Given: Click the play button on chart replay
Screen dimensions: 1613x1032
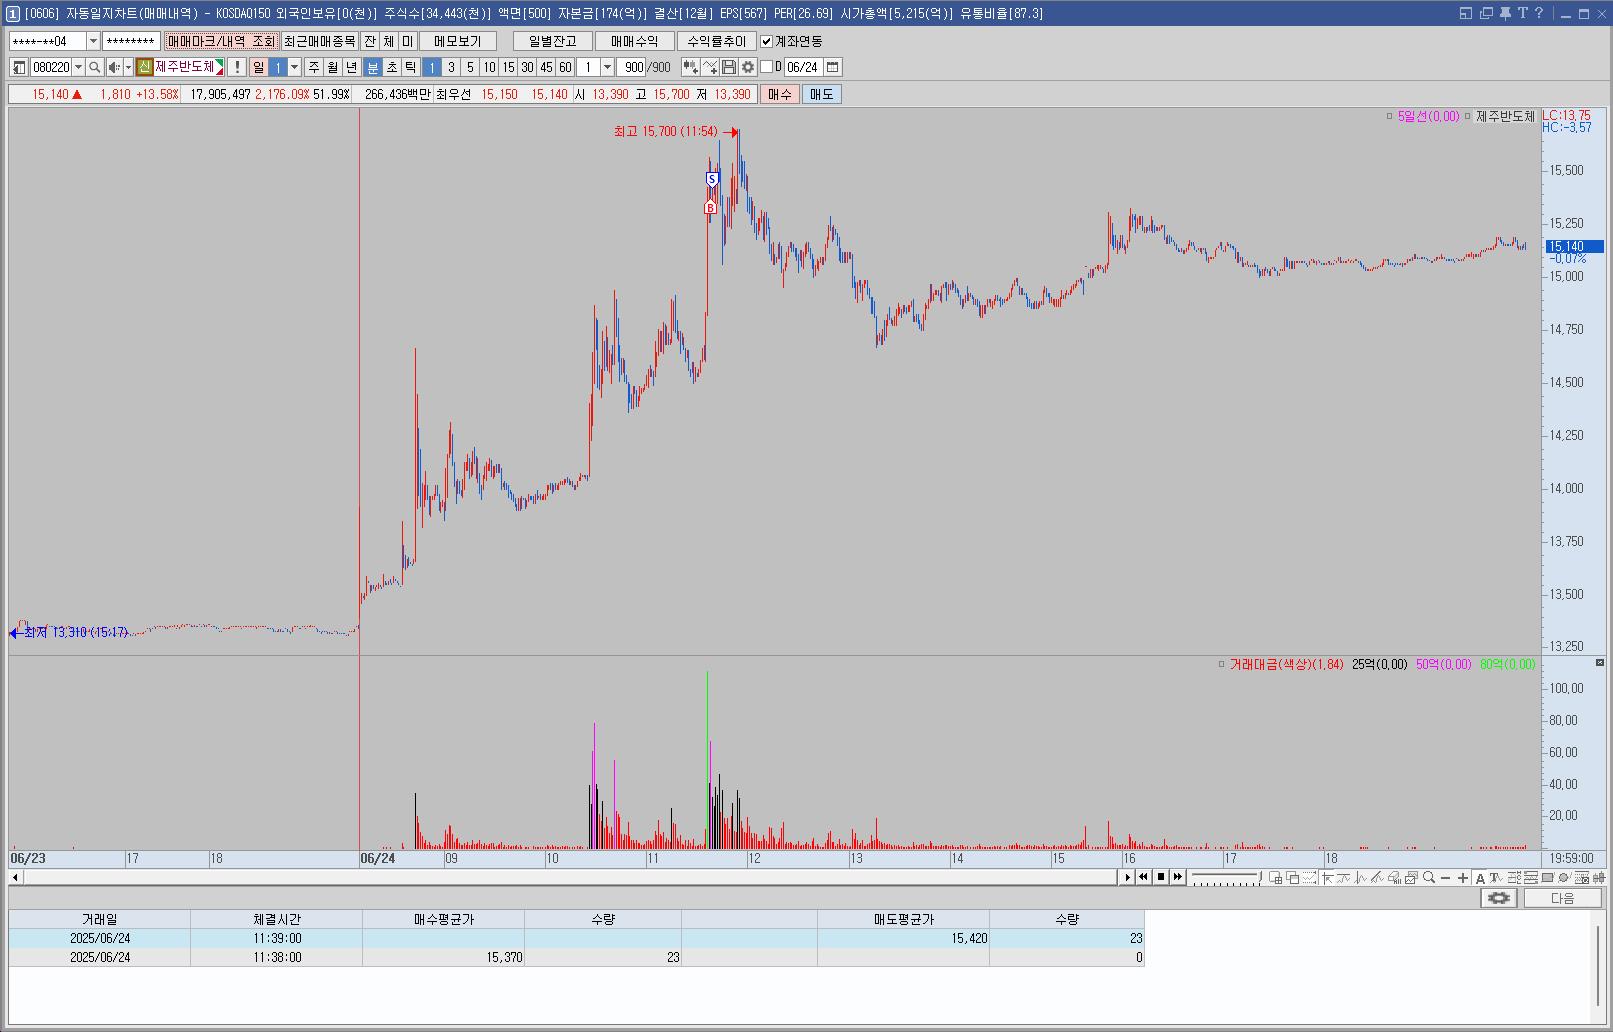Looking at the screenshot, I should coord(1127,877).
